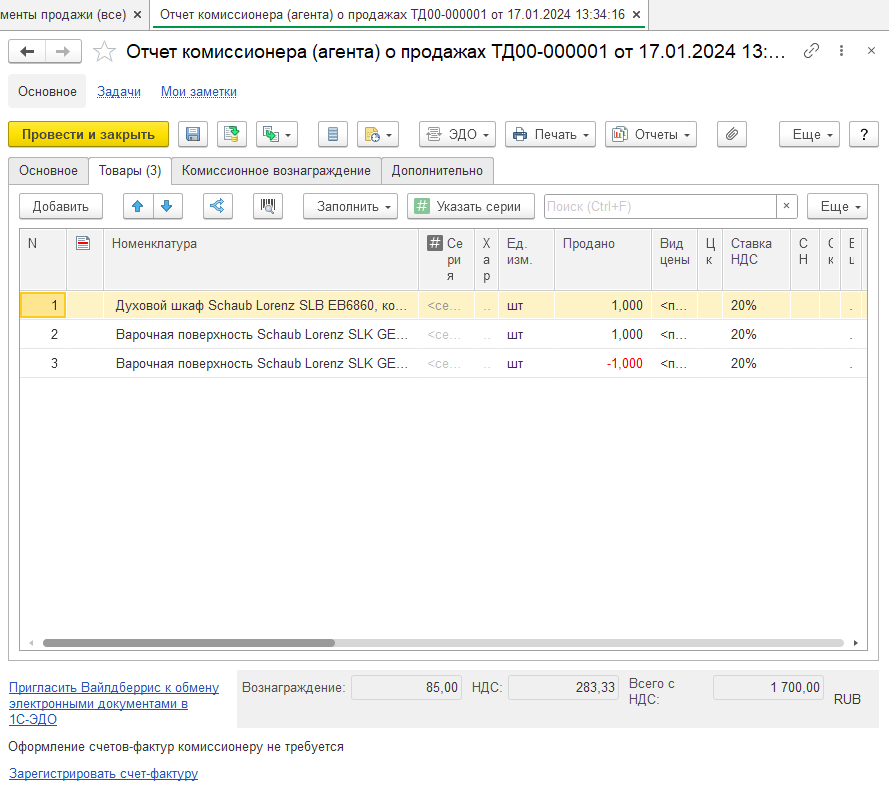Image resolution: width=889 pixels, height=789 pixels.
Task: Select the Основное navigation item
Action: tap(47, 91)
